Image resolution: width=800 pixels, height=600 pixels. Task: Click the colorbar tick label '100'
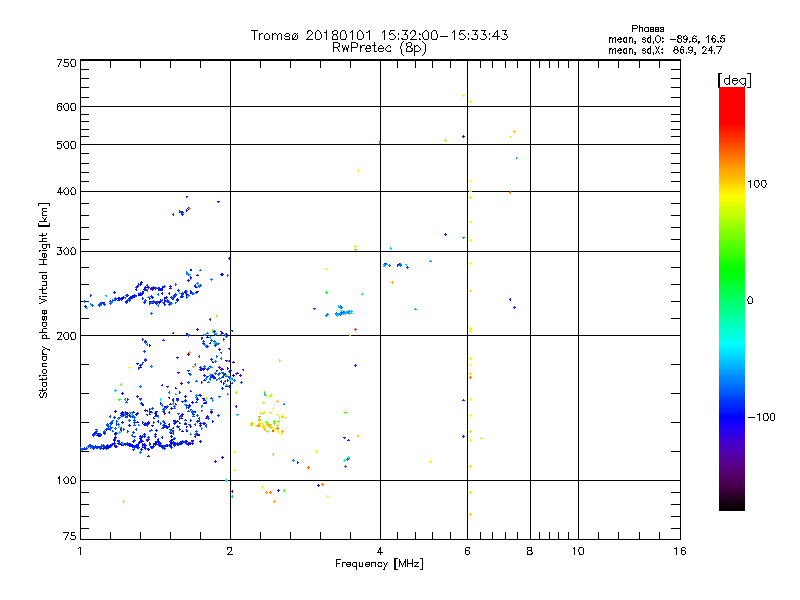(757, 184)
